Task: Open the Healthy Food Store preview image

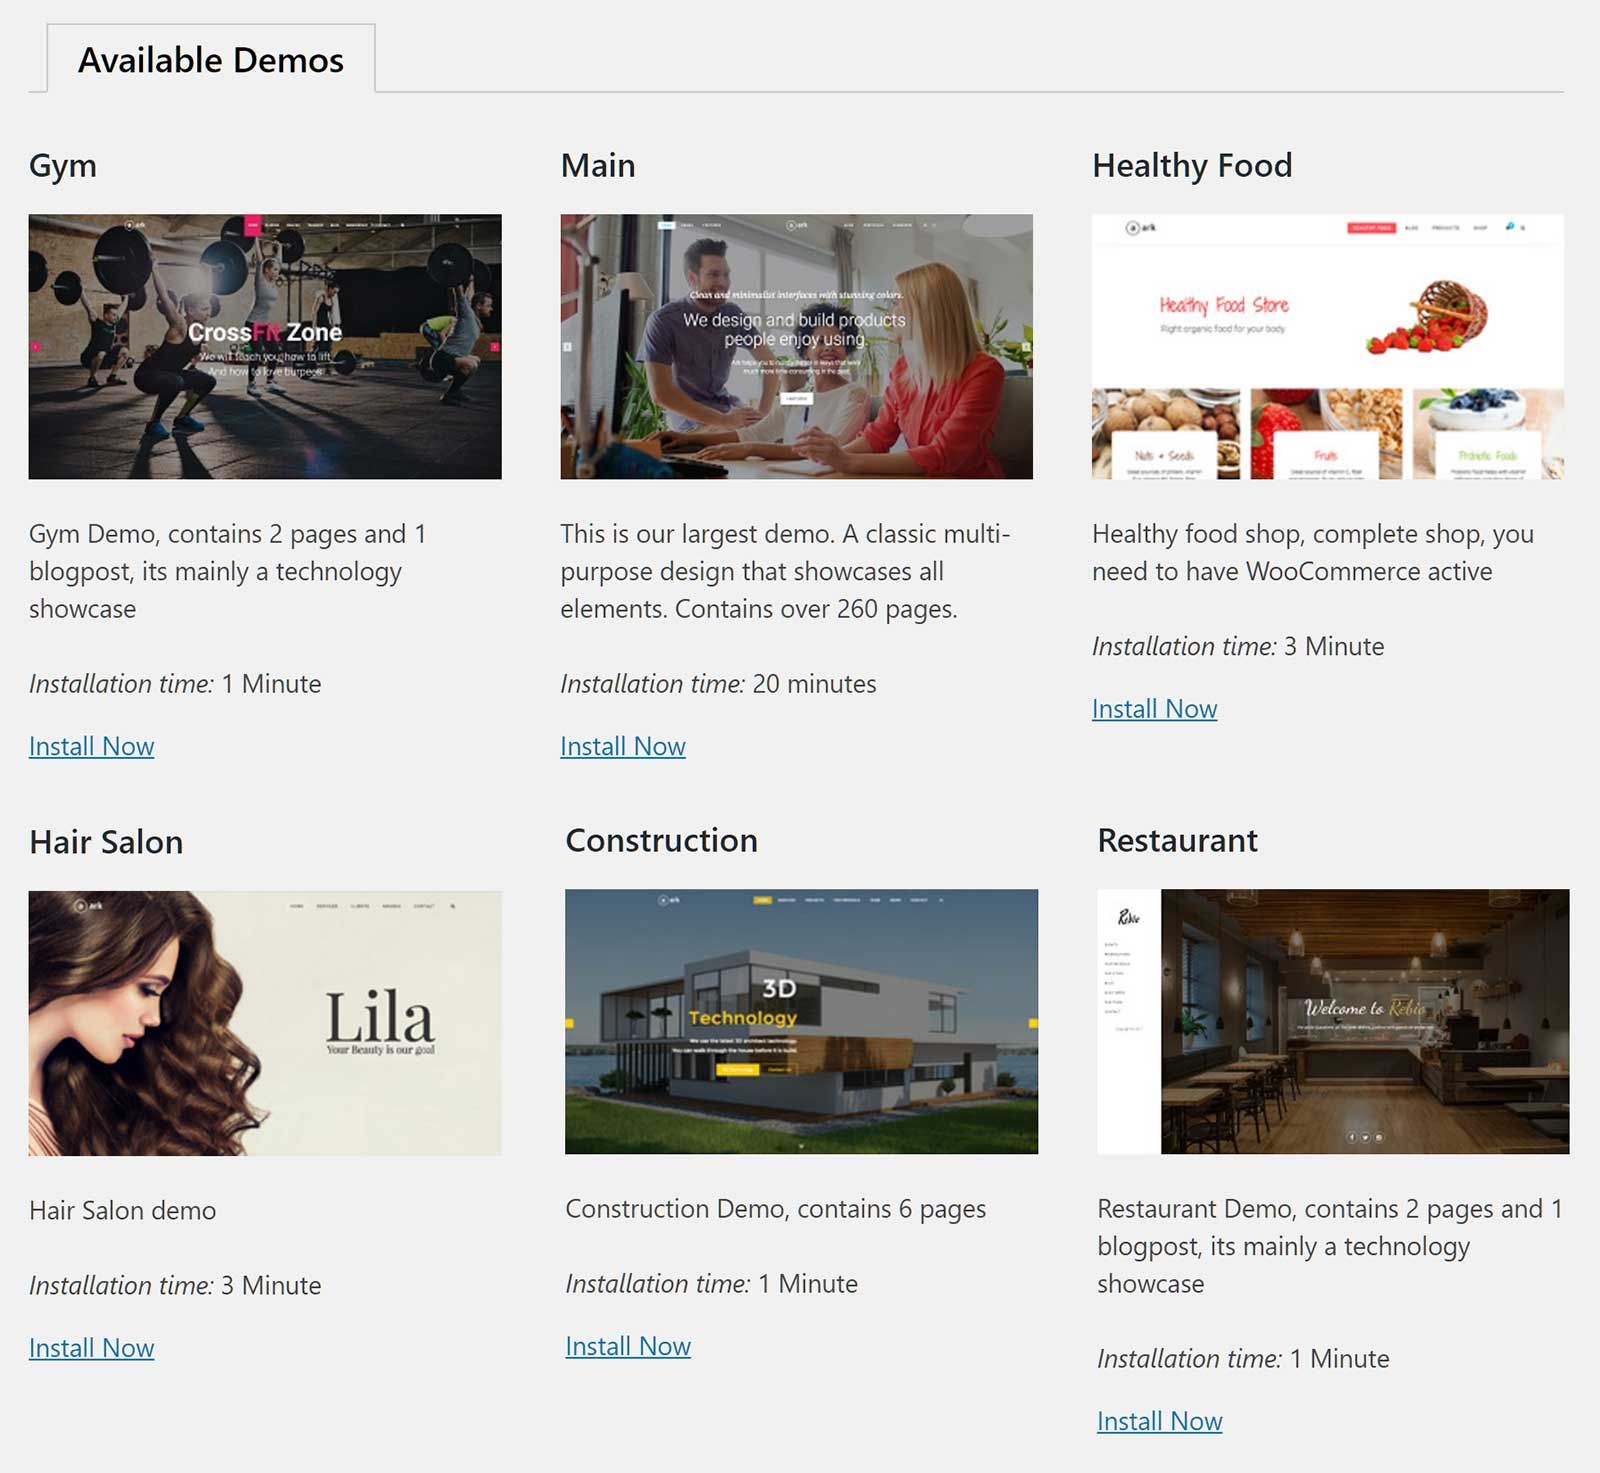Action: click(x=1328, y=346)
